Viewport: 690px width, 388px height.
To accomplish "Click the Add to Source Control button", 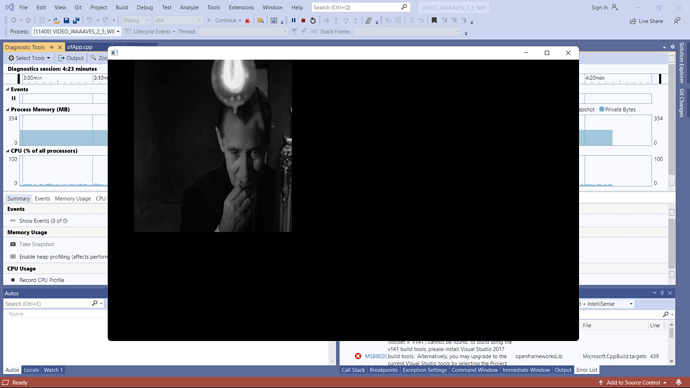I will 633,382.
